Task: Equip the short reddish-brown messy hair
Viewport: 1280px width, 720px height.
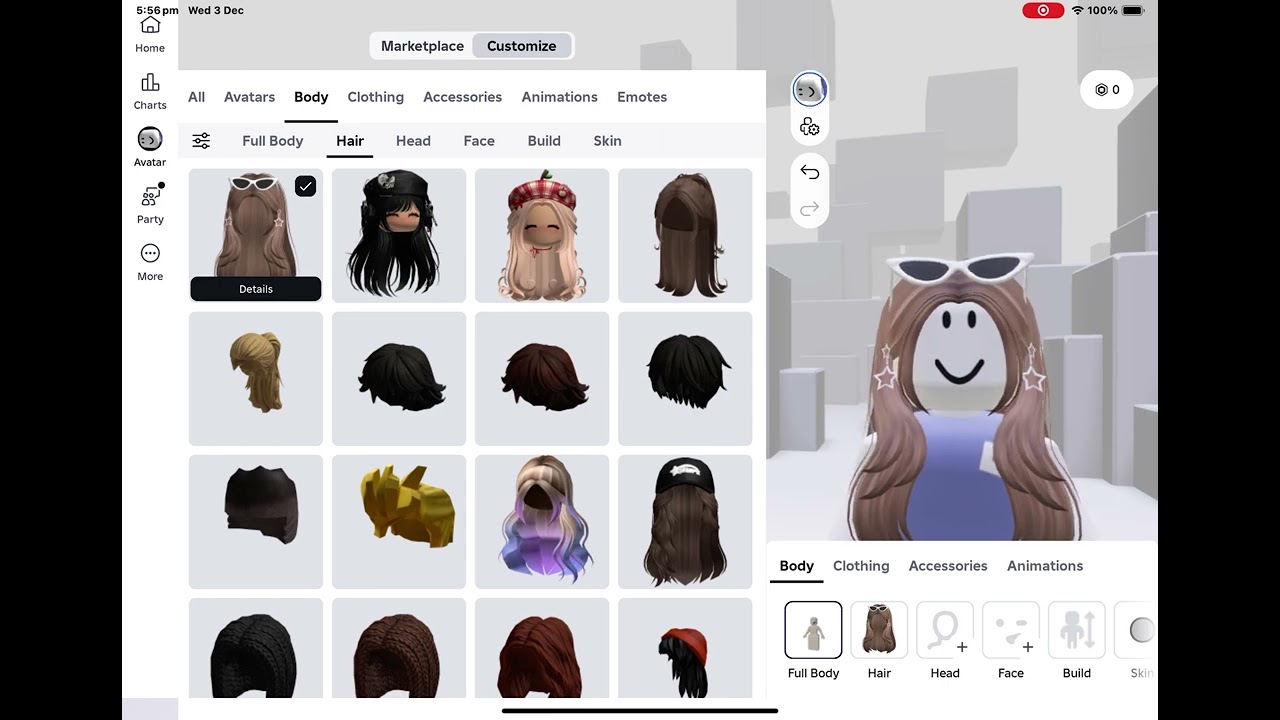Action: pos(542,379)
